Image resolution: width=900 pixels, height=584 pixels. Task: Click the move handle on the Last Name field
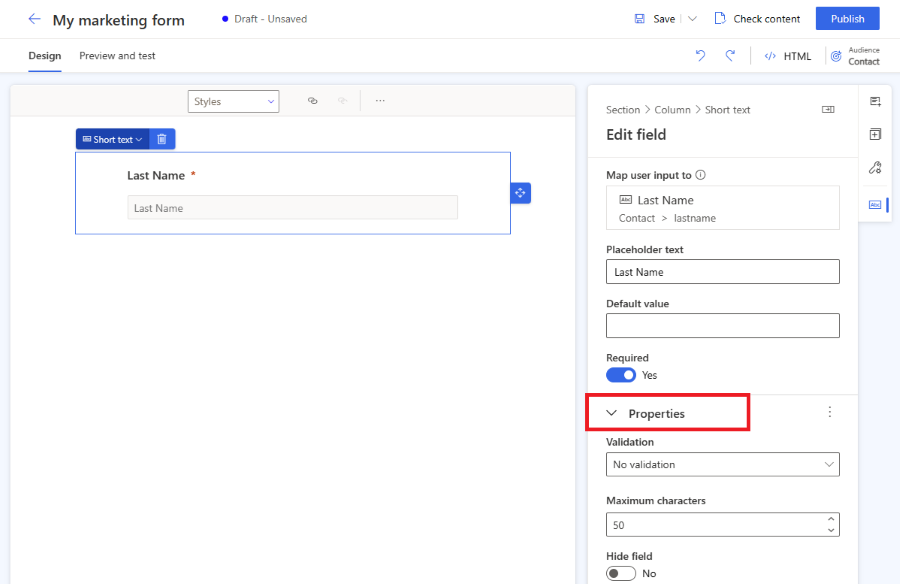[520, 193]
